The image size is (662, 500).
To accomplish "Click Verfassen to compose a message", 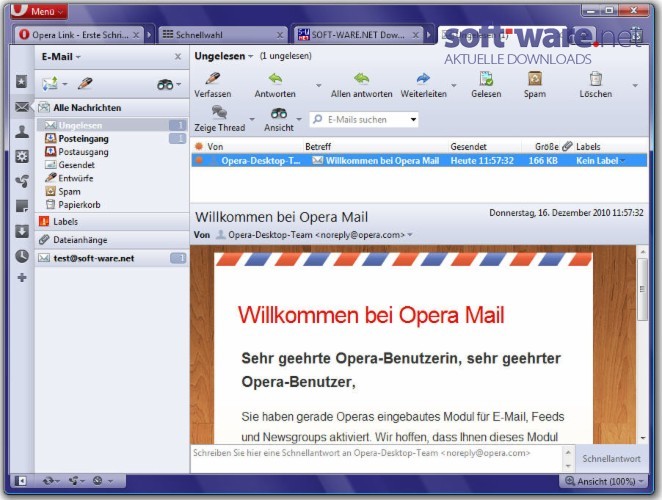I will (212, 85).
